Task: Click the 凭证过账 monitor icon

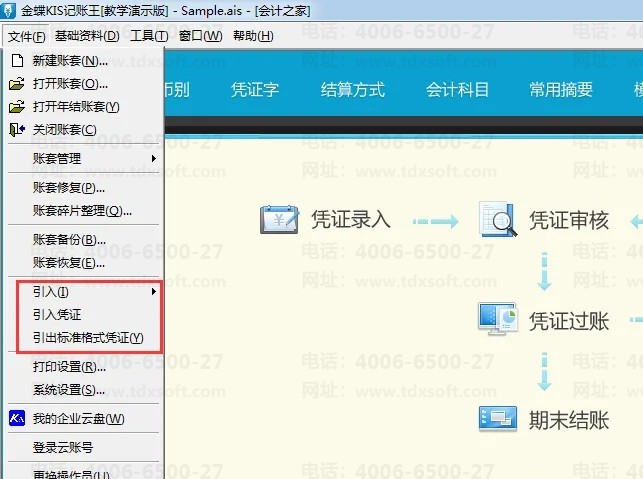Action: click(x=497, y=319)
